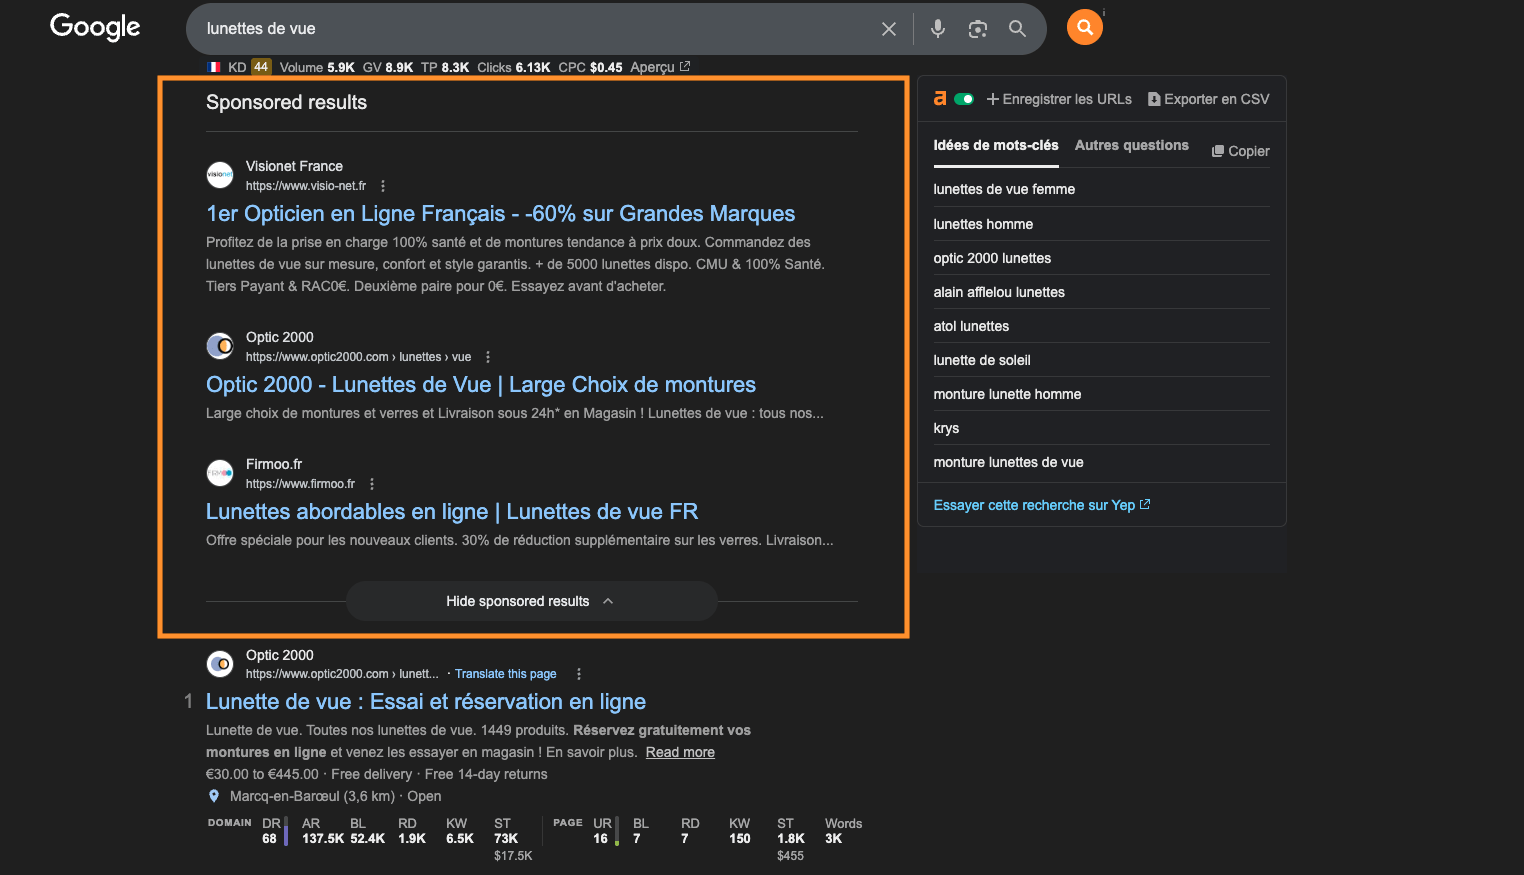The width and height of the screenshot is (1524, 875).
Task: Open options menu for Visionet France ad
Action: 383,186
